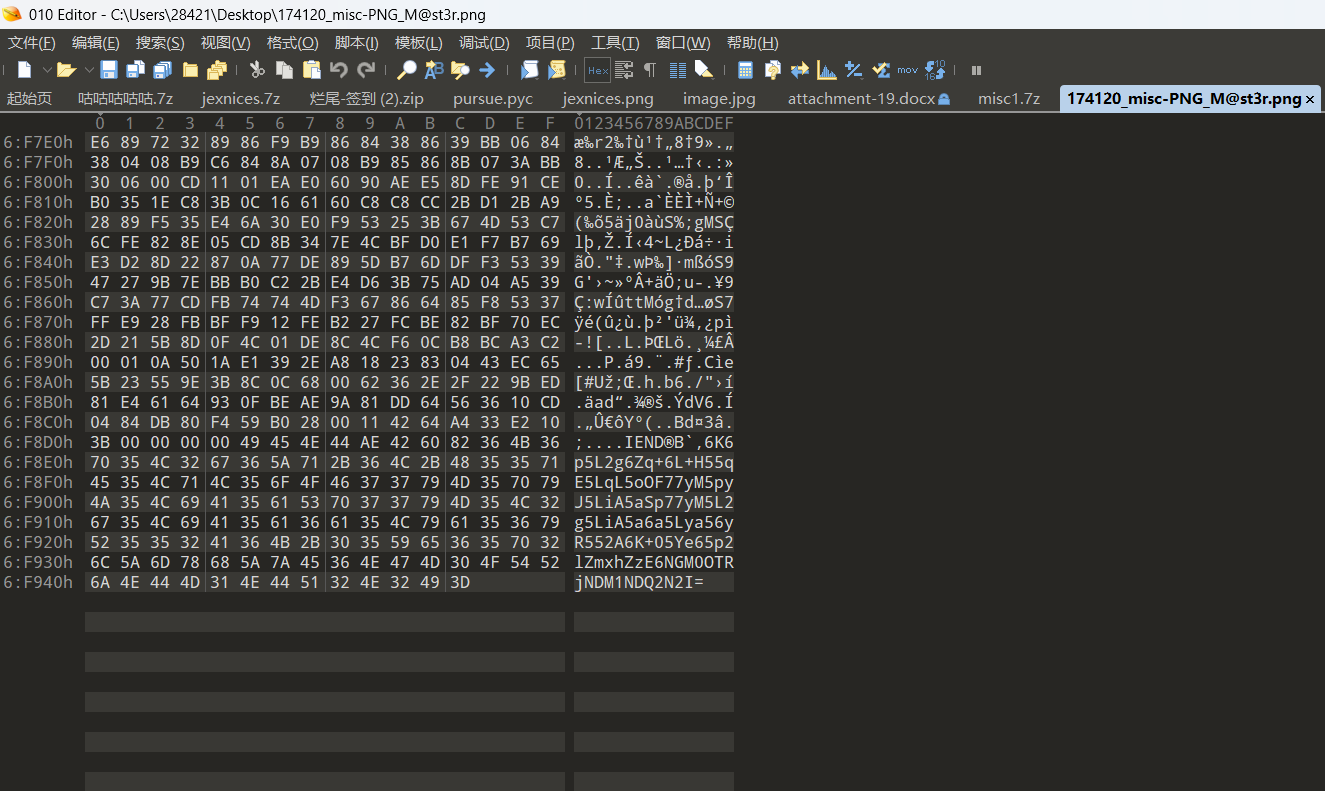Toggle the Hex edit mode button
This screenshot has width=1325, height=791.
coord(597,70)
